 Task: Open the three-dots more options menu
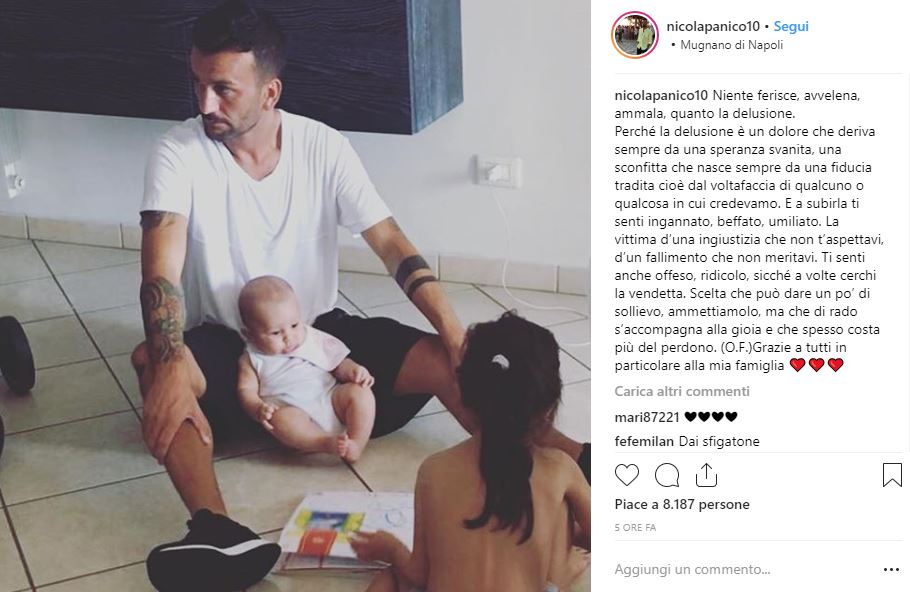891,570
